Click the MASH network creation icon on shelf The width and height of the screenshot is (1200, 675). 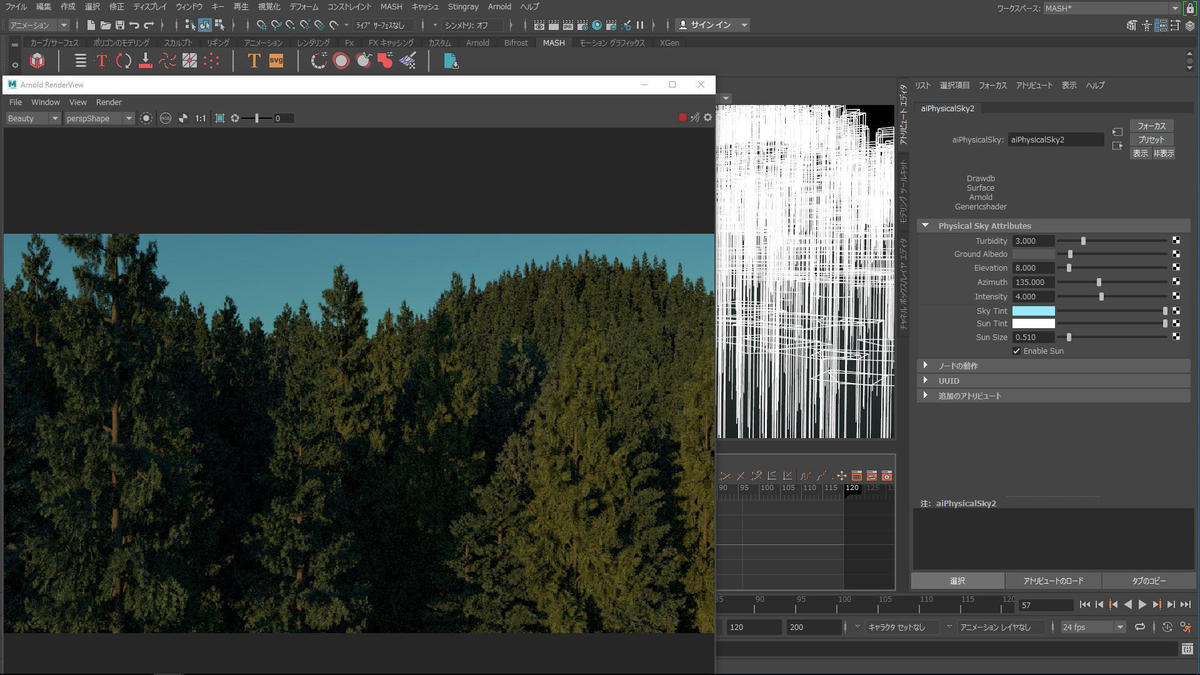point(37,61)
